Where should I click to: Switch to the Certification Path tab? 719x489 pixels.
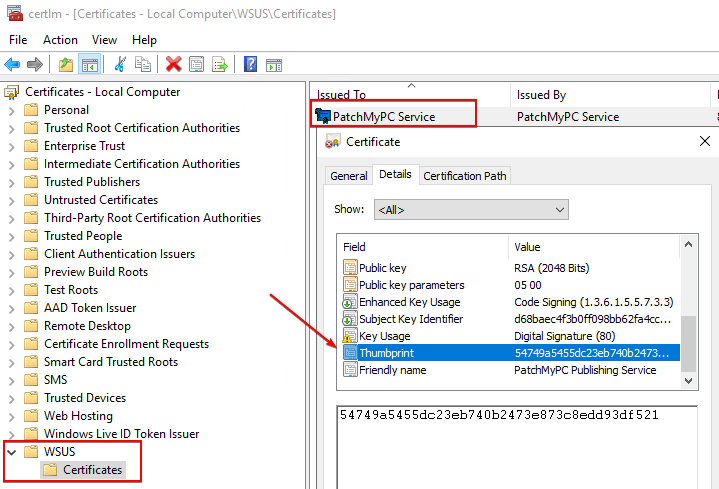click(465, 176)
